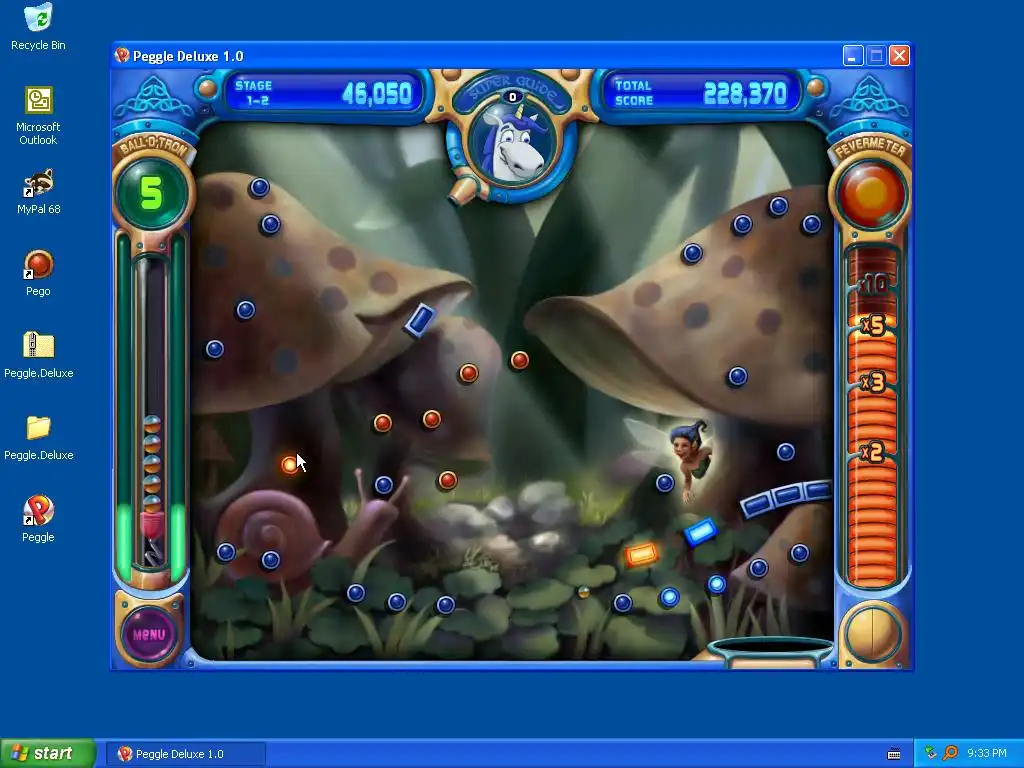Click the magnifier icon in system tray
The height and width of the screenshot is (768, 1024).
950,754
